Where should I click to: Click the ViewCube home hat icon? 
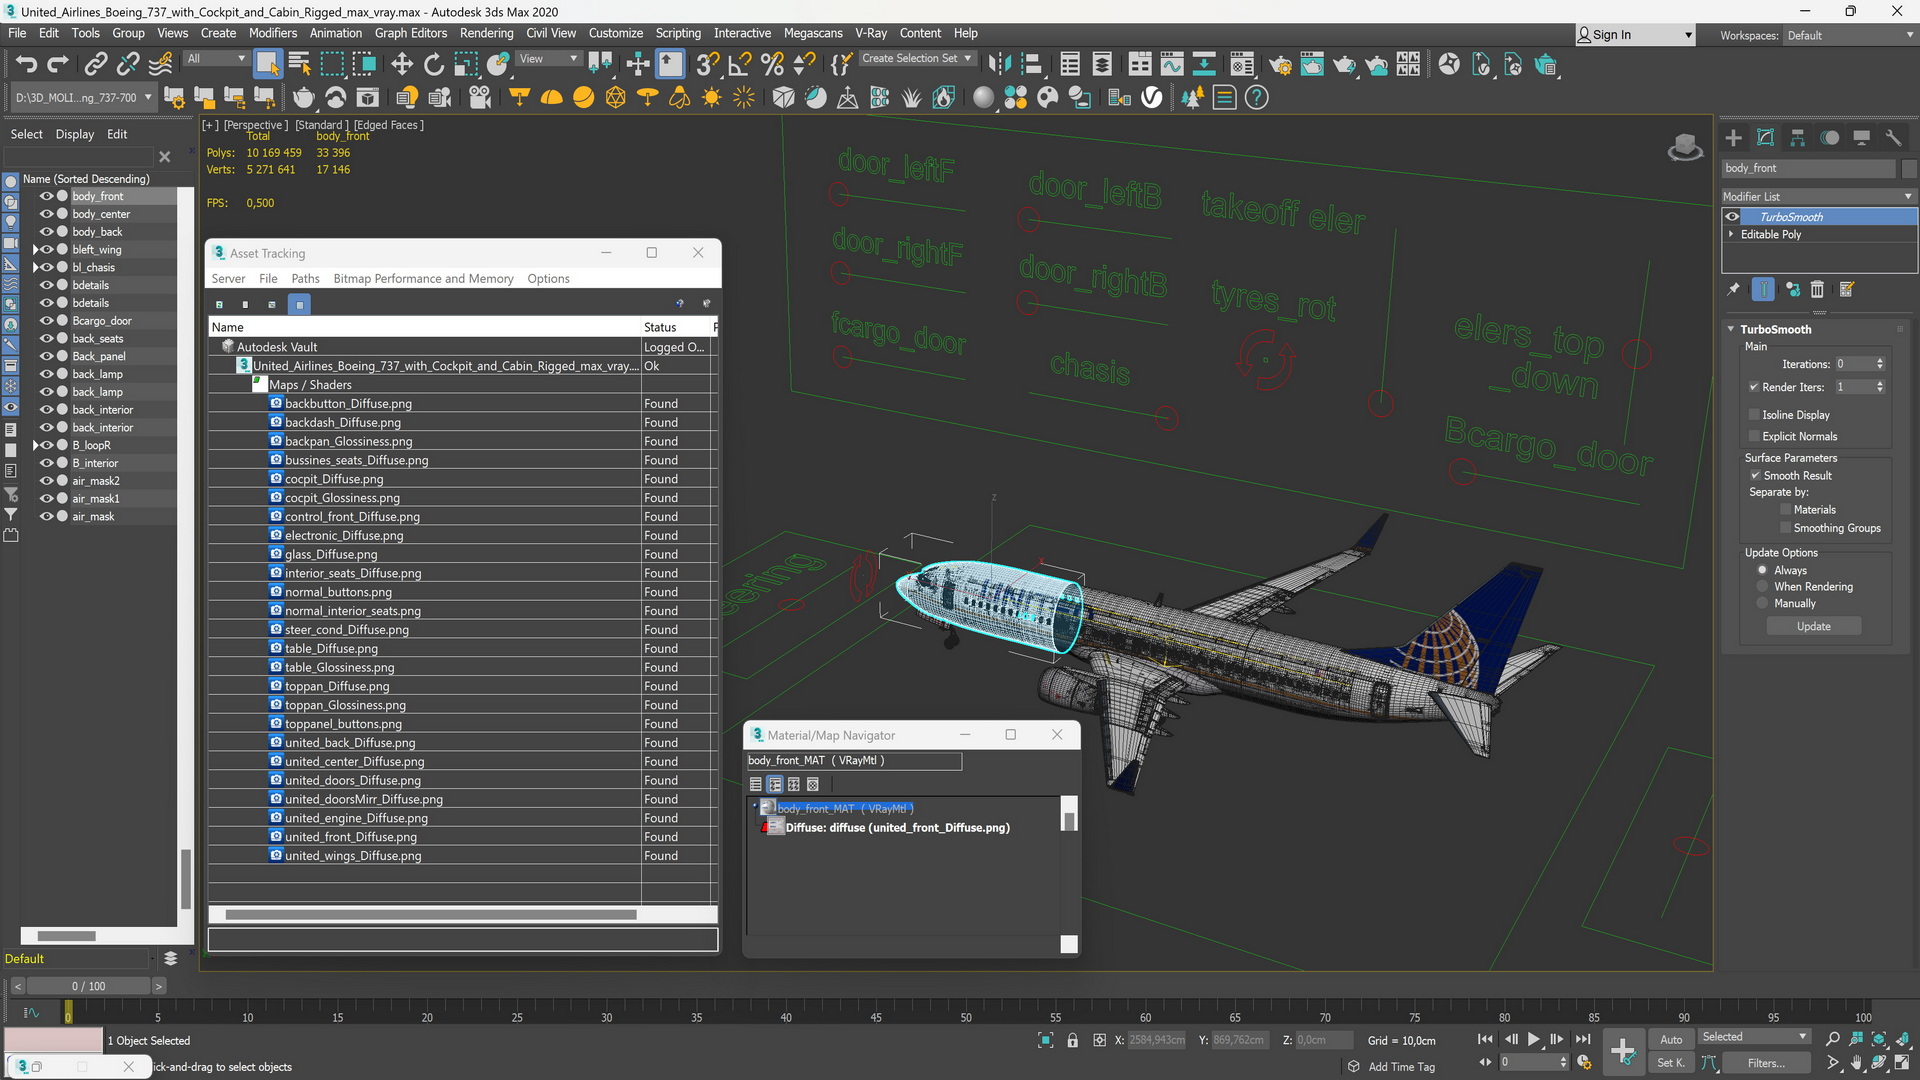(1685, 147)
